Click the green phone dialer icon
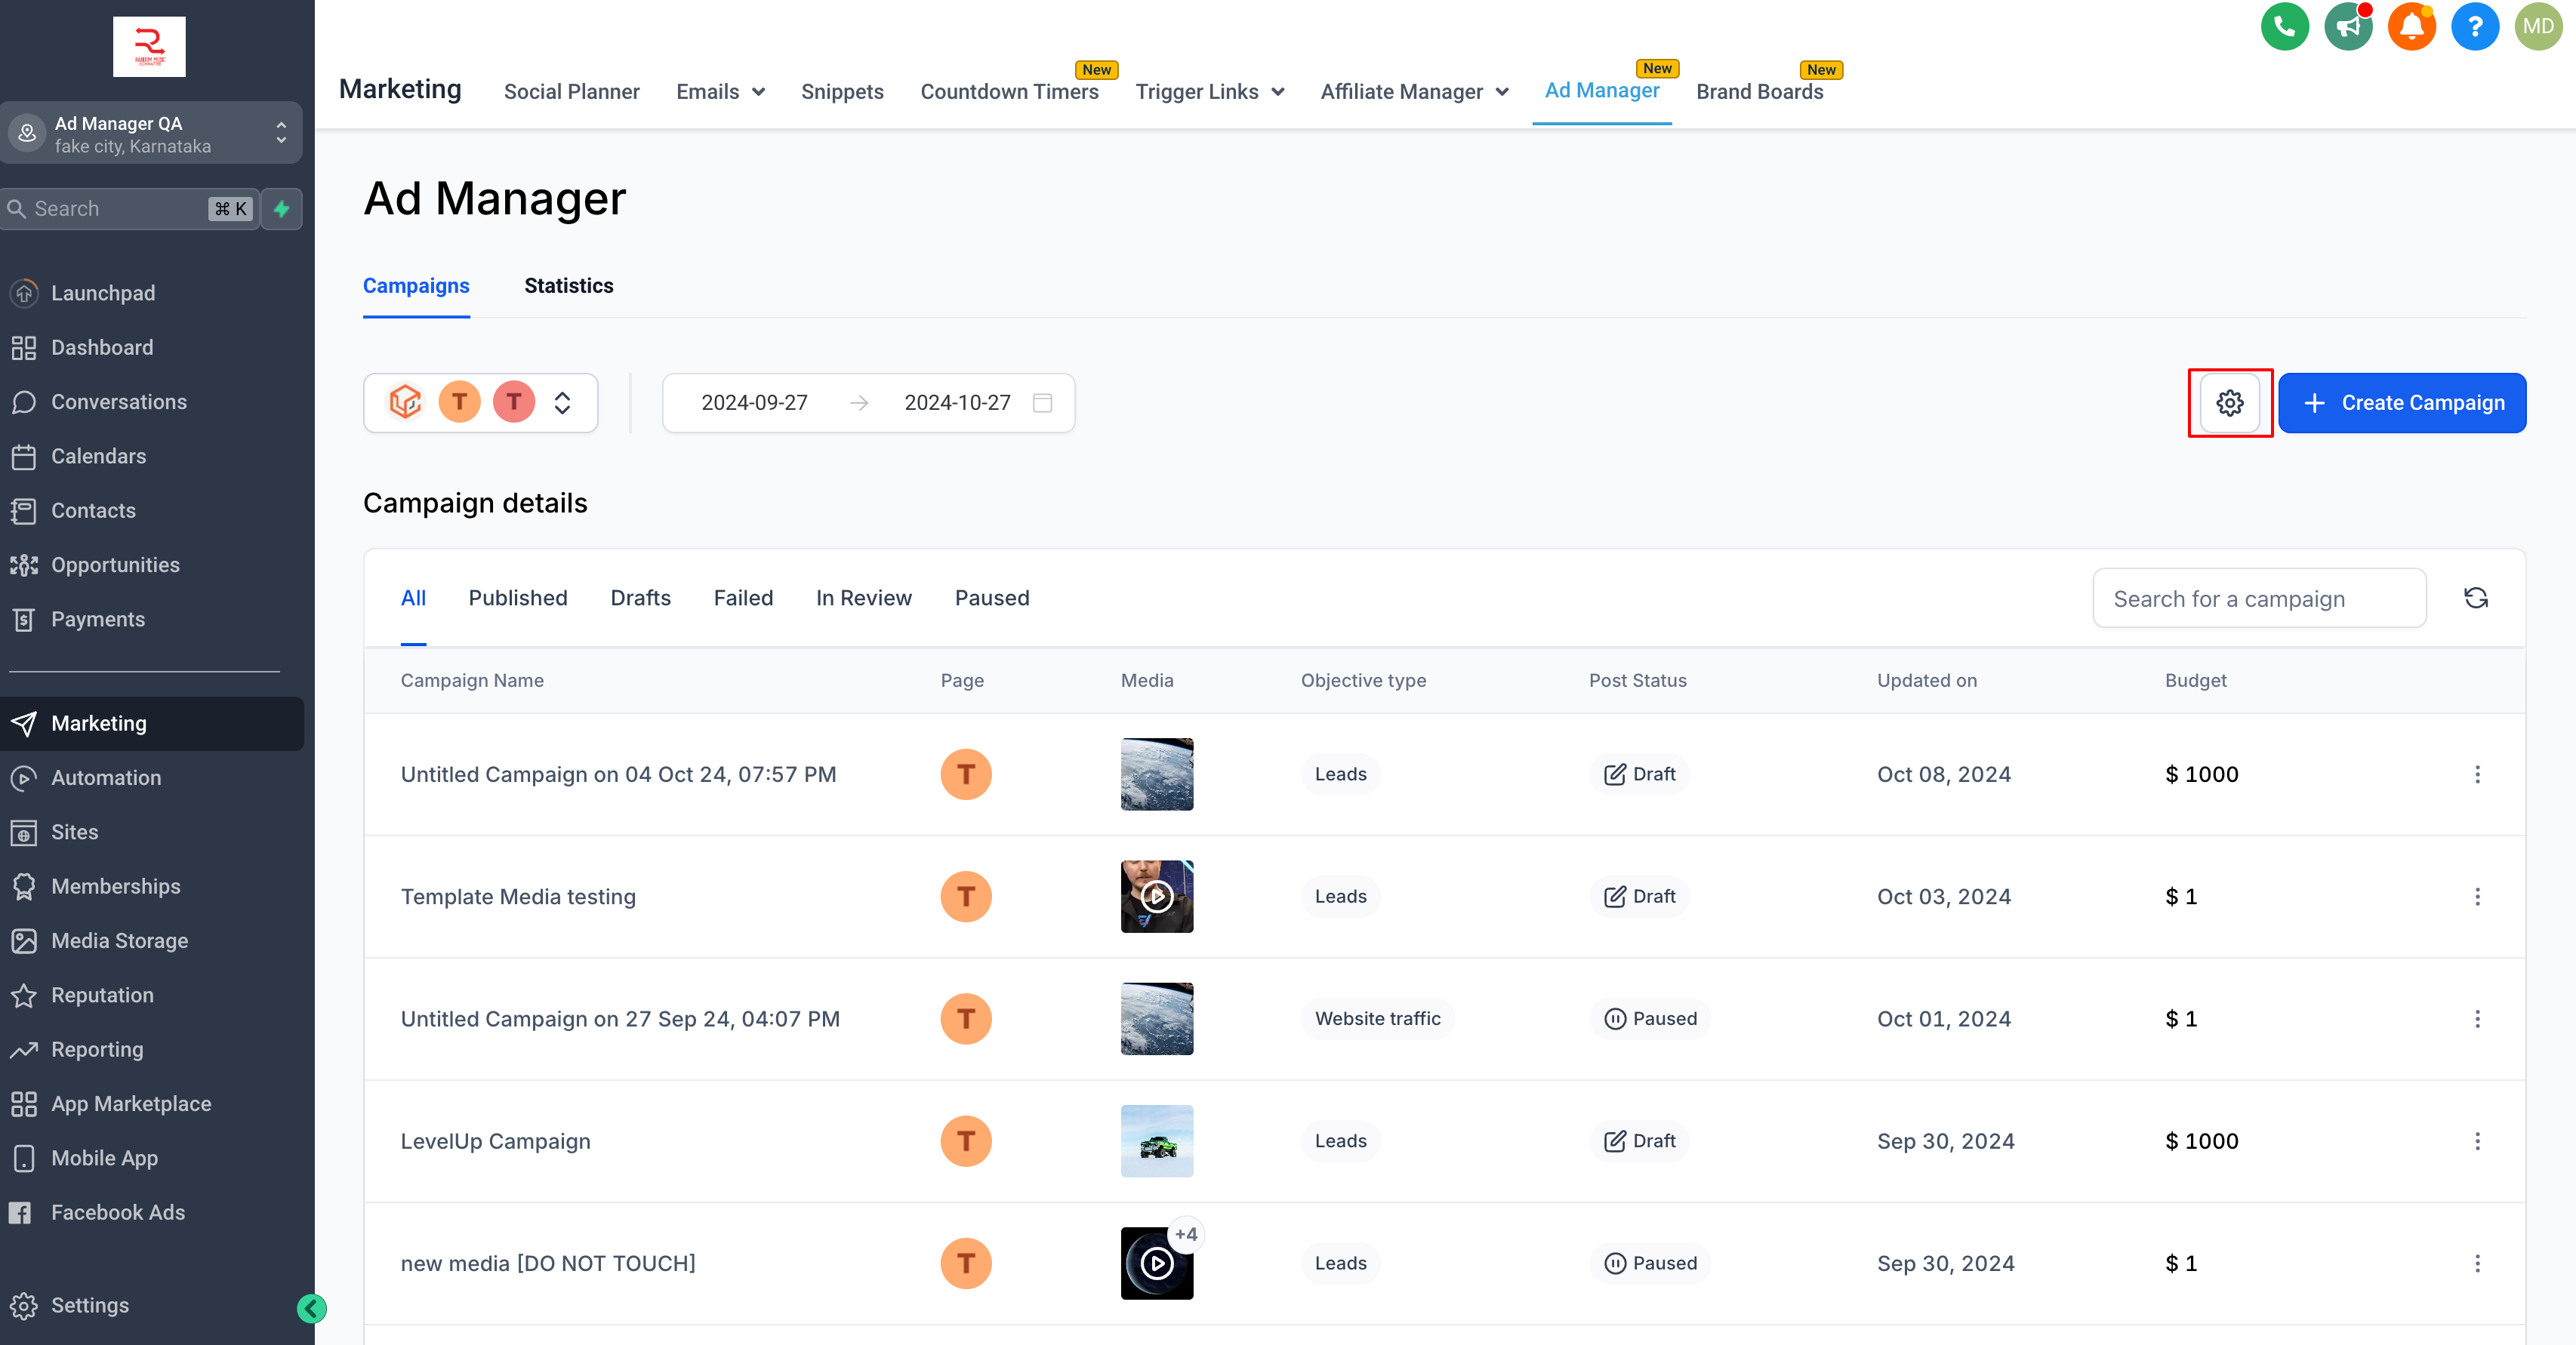 click(2284, 27)
